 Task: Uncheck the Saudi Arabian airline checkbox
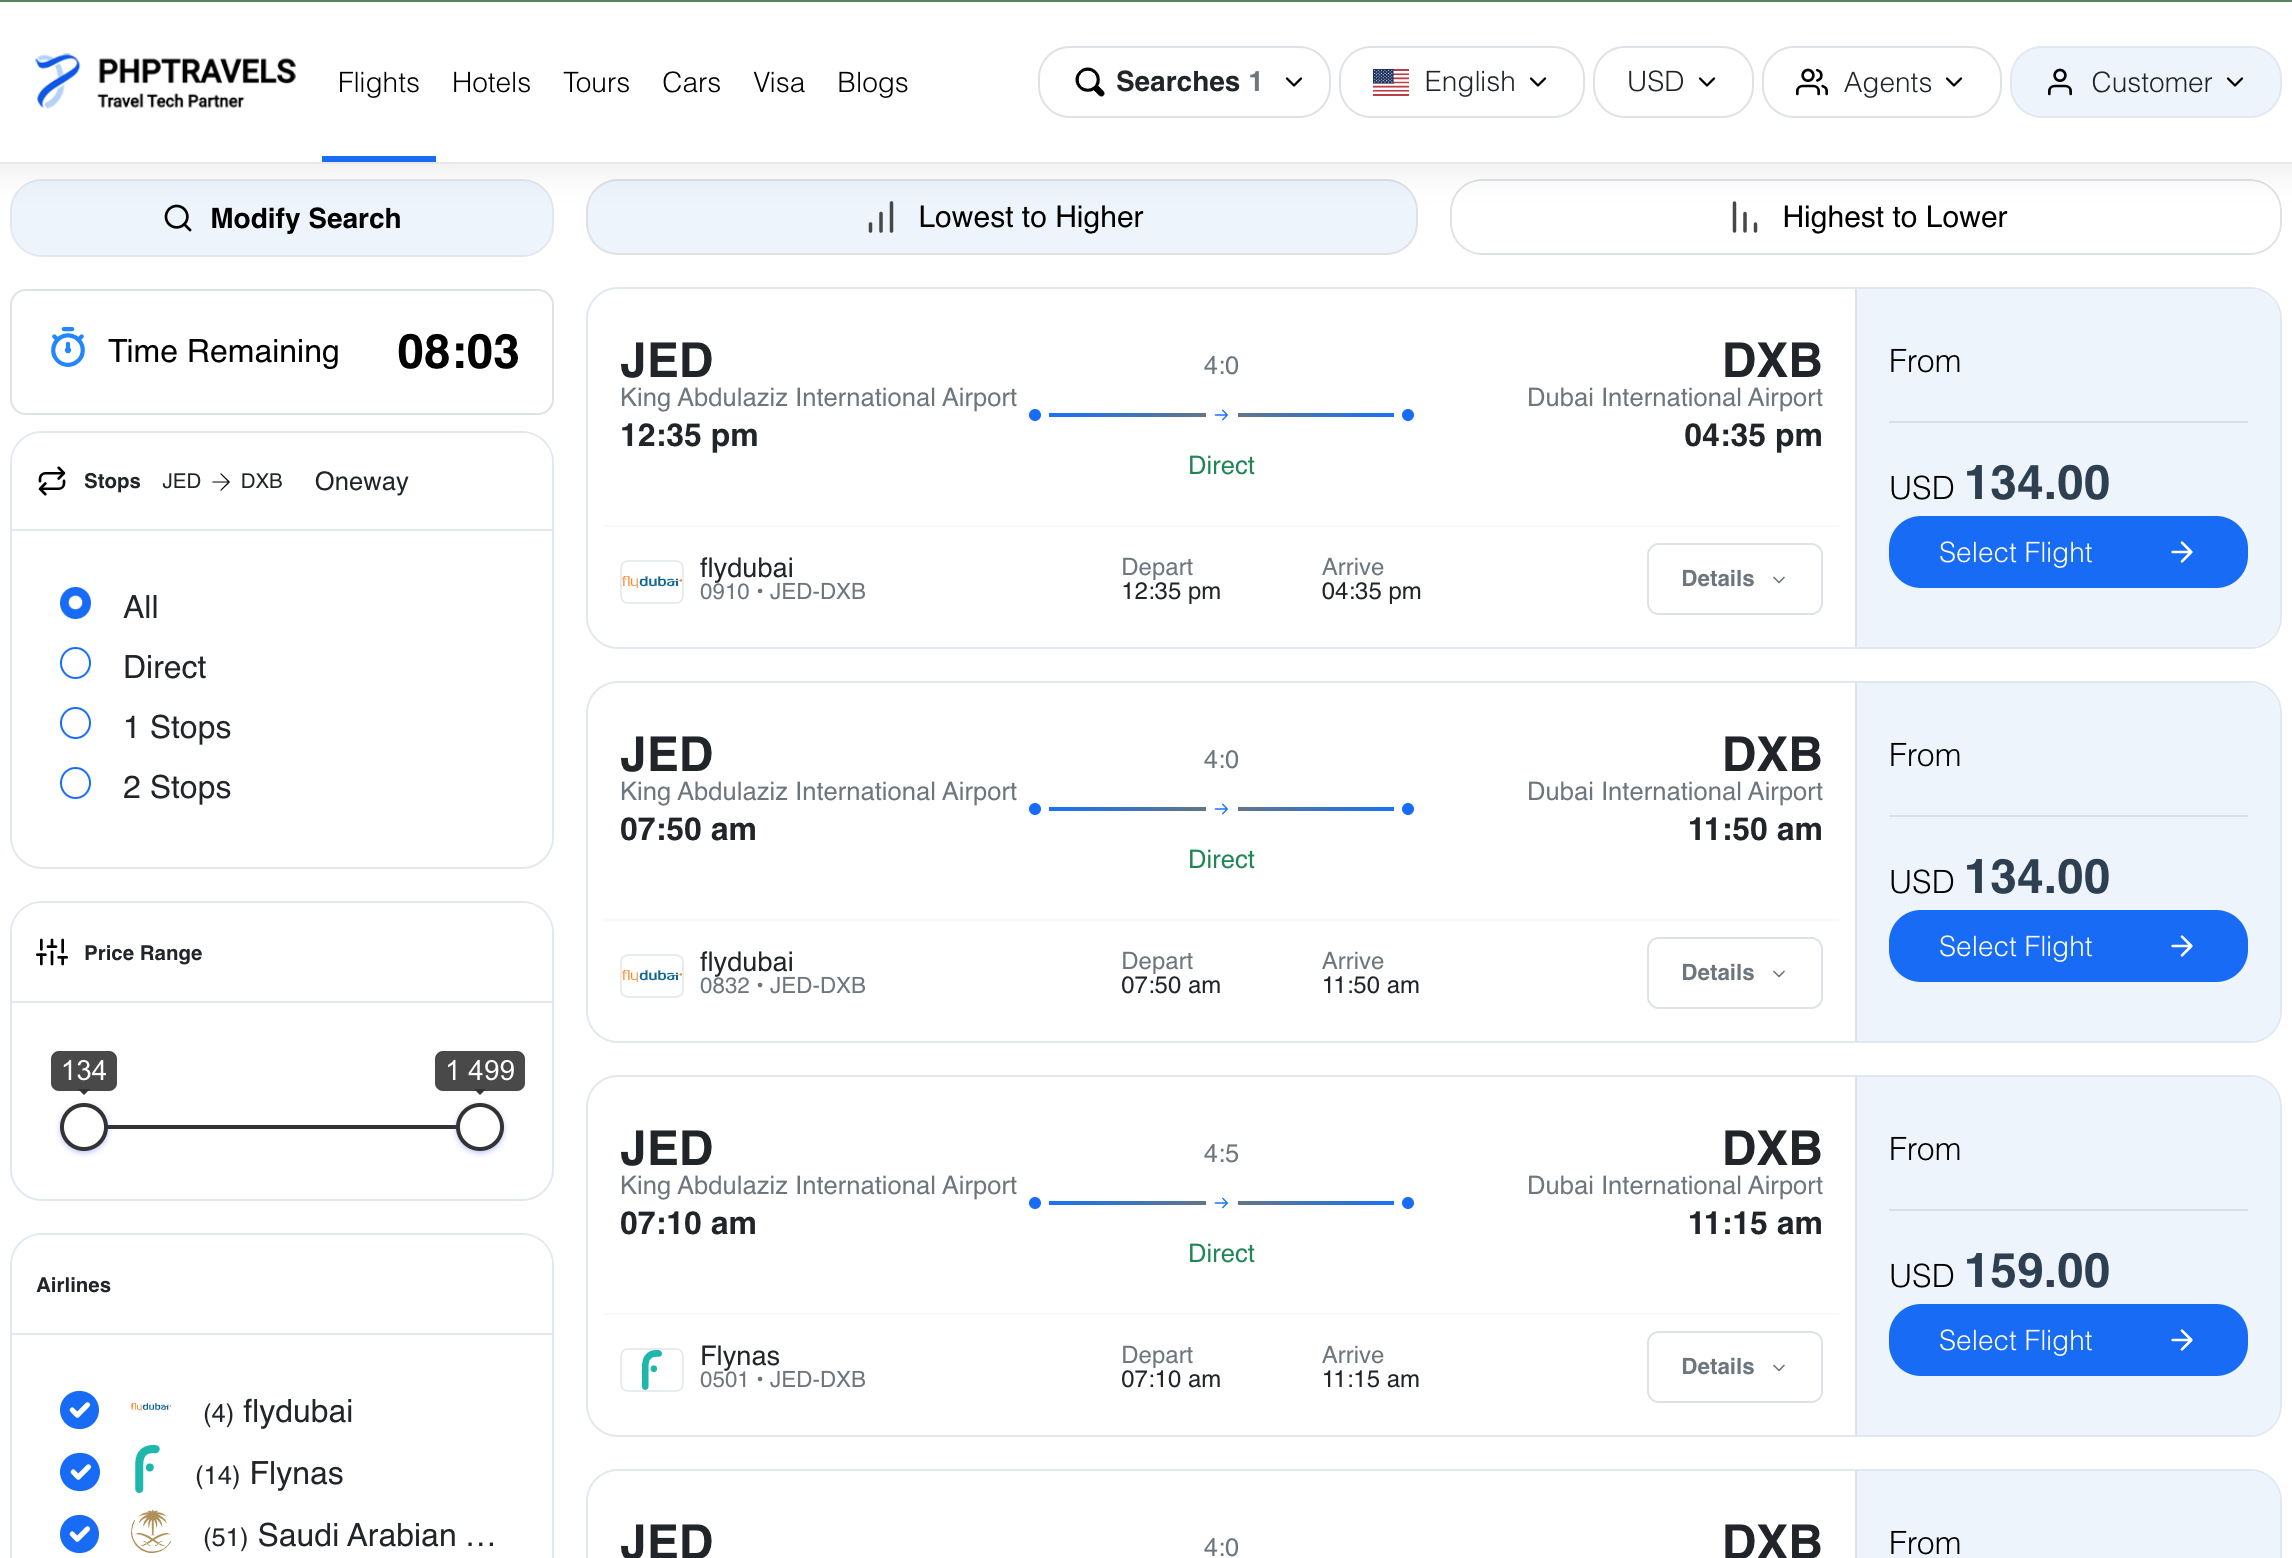[79, 1534]
